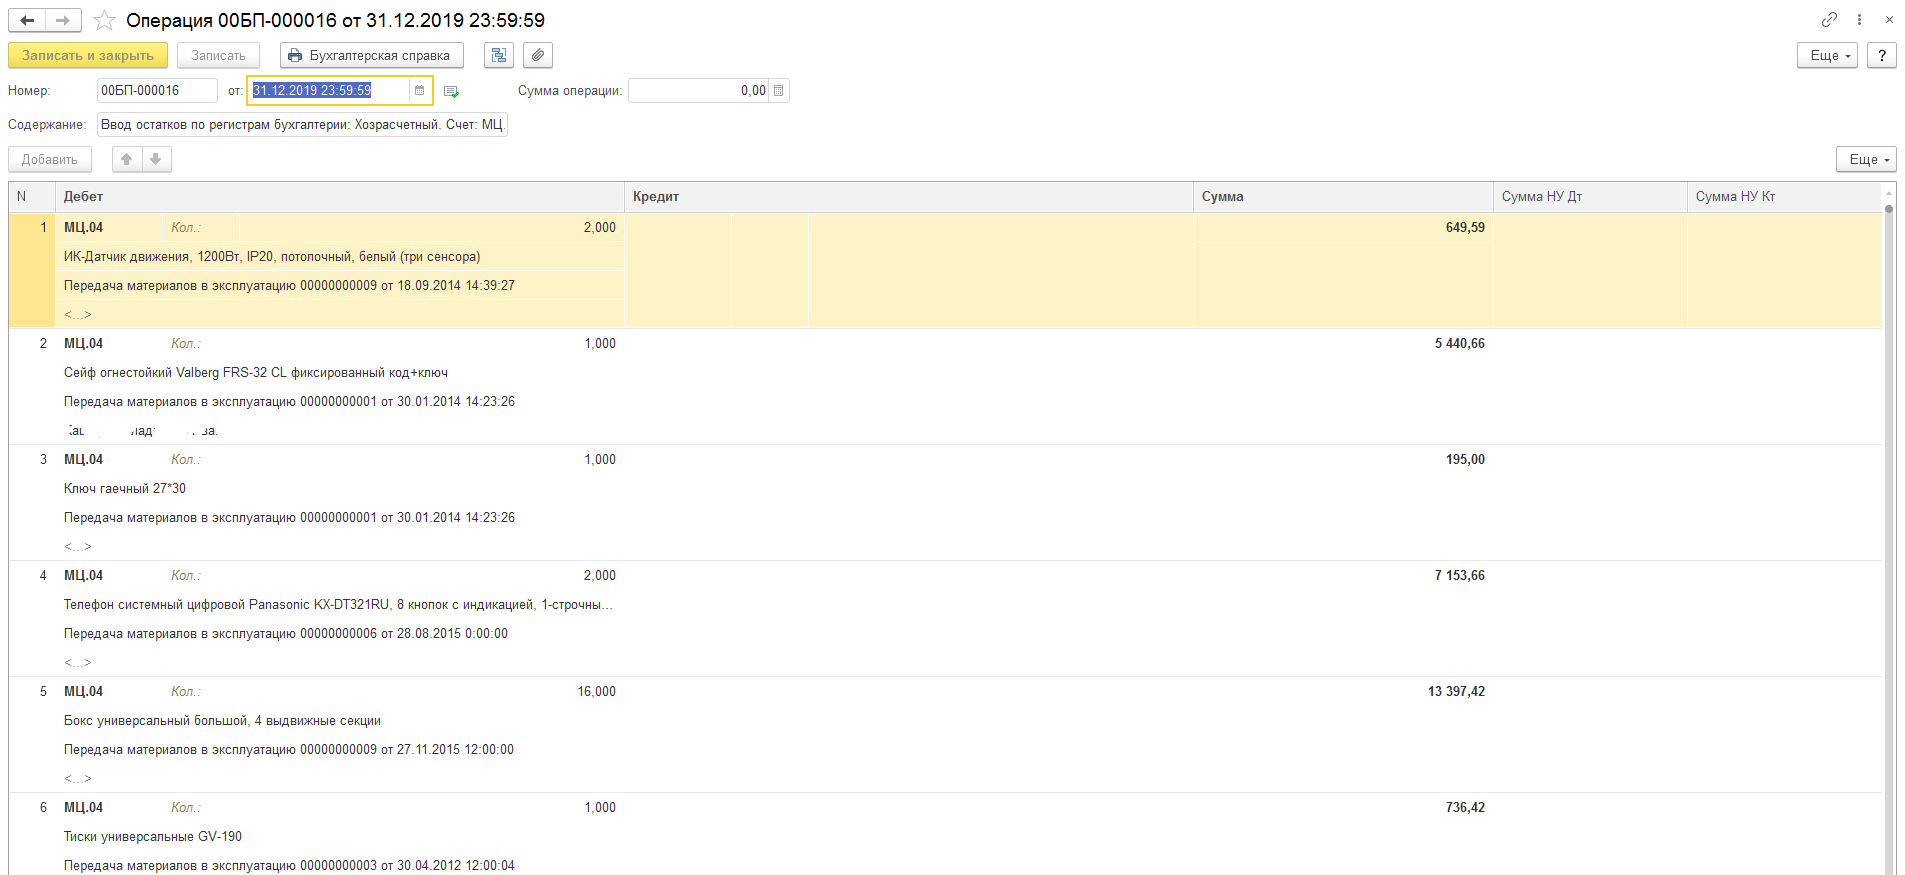Click the amount 13 397,42
This screenshot has width=1905, height=875.
1456,692
